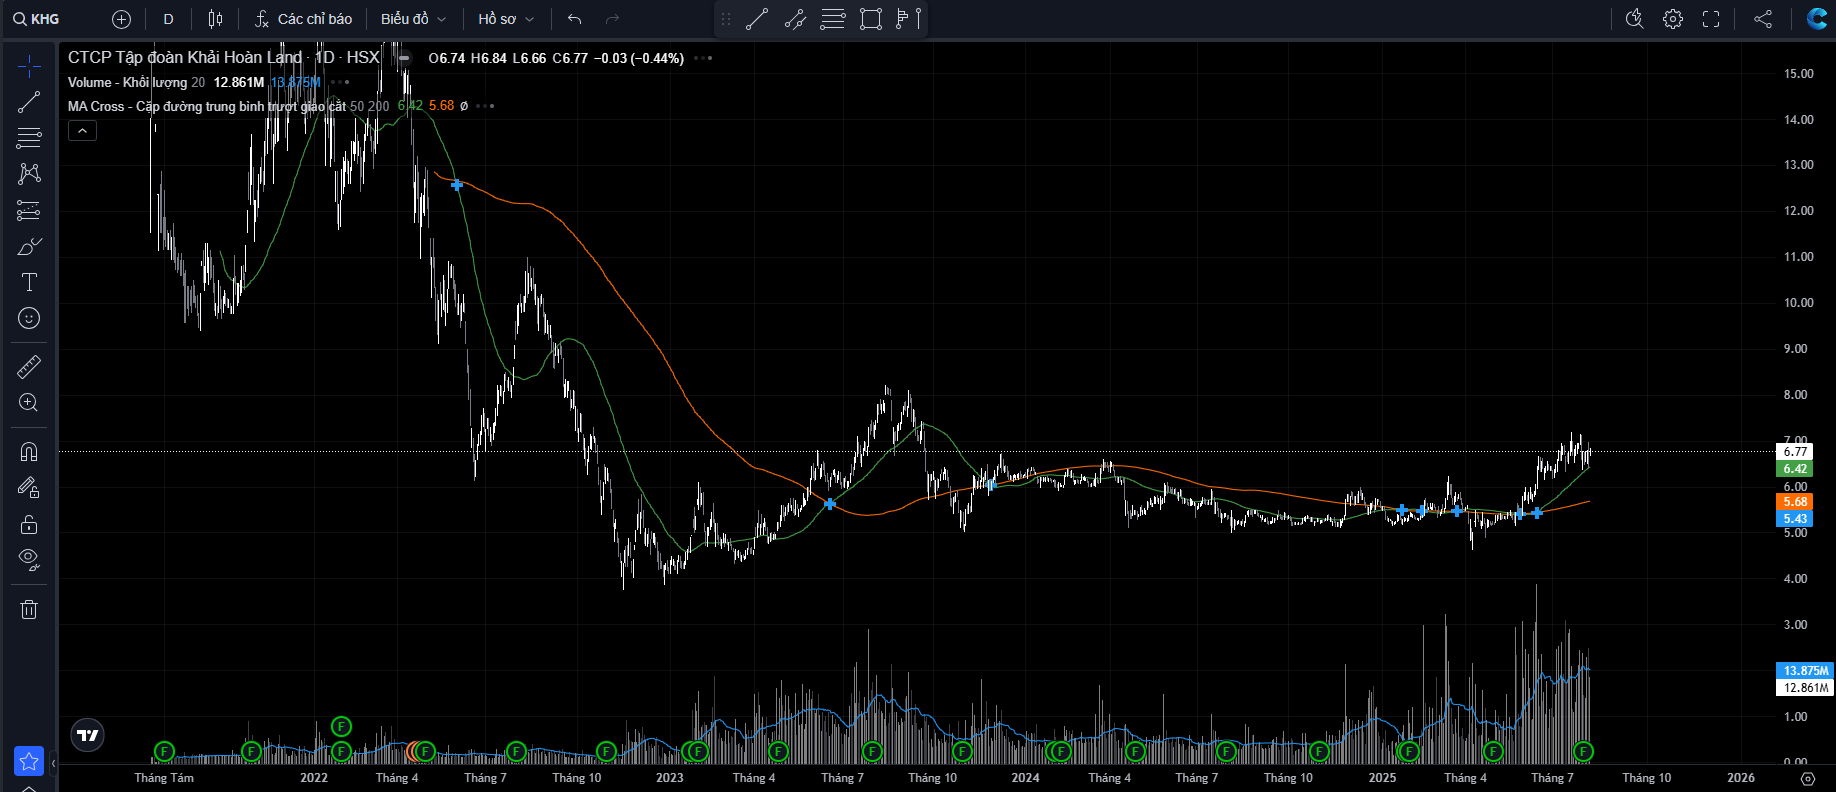The width and height of the screenshot is (1836, 792).
Task: Click the "15.00" price scale label
Action: (x=1799, y=74)
